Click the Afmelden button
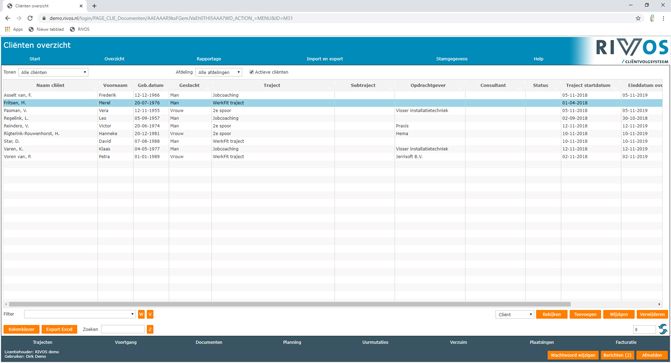 coord(652,355)
